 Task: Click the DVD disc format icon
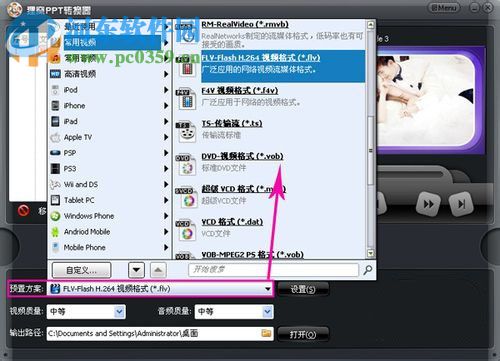[x=186, y=164]
